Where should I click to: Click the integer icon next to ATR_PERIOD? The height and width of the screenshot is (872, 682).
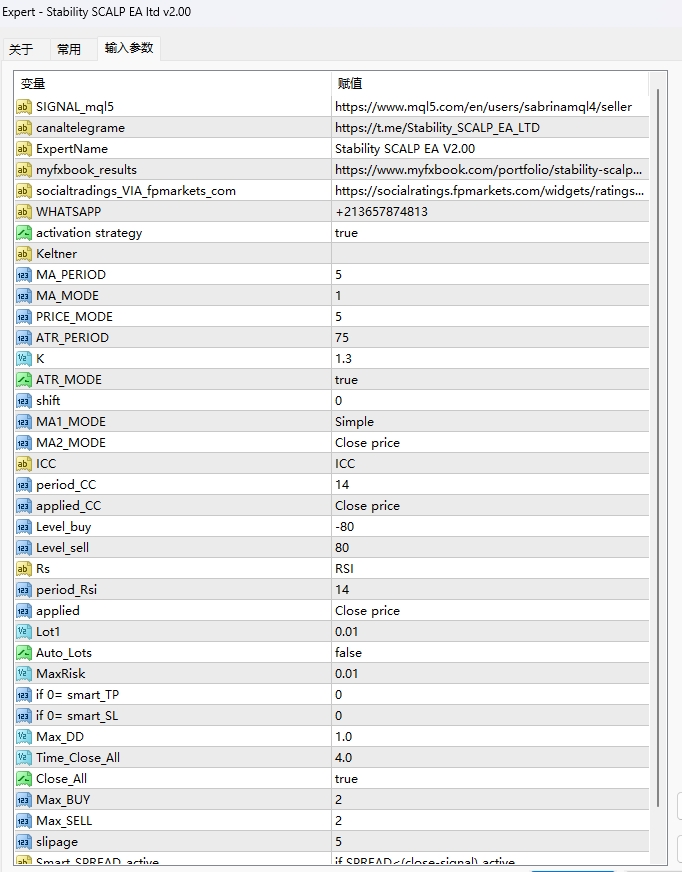pyautogui.click(x=24, y=338)
